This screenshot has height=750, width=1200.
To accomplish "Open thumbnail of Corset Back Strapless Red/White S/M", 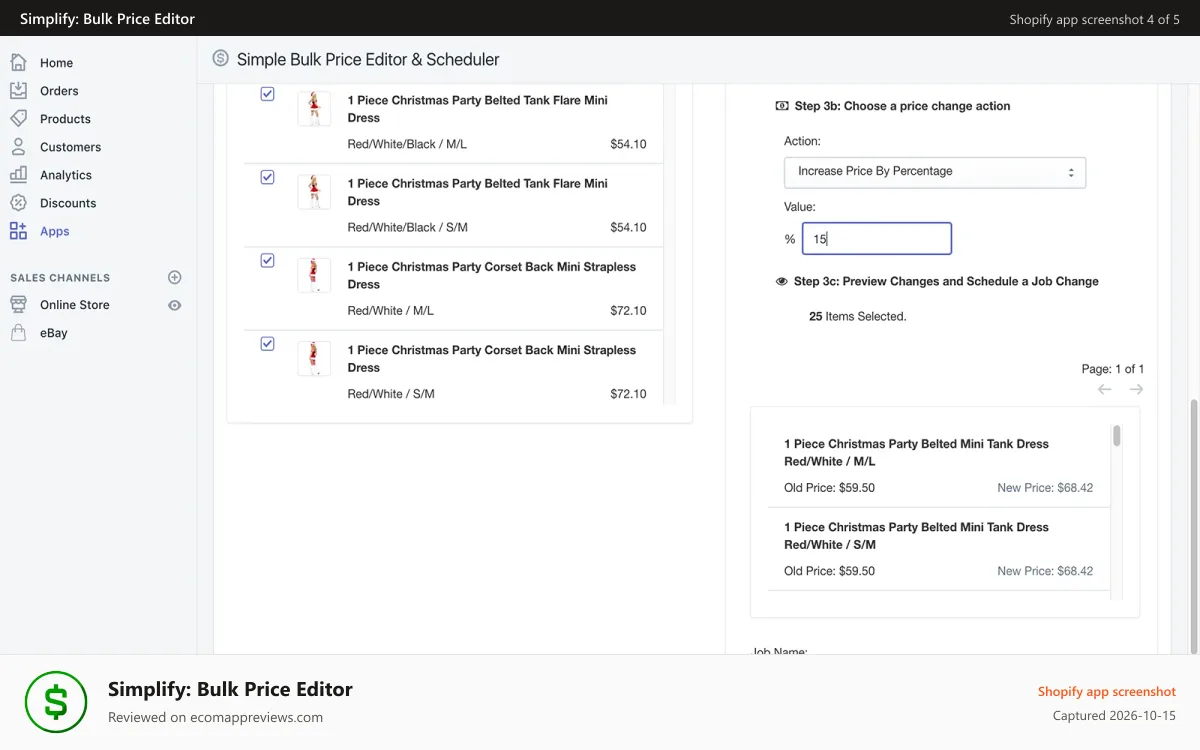I will (x=314, y=358).
